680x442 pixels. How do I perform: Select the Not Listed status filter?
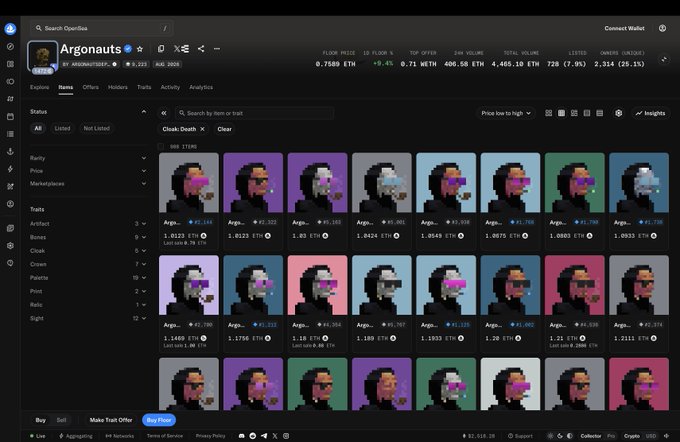[x=97, y=128]
